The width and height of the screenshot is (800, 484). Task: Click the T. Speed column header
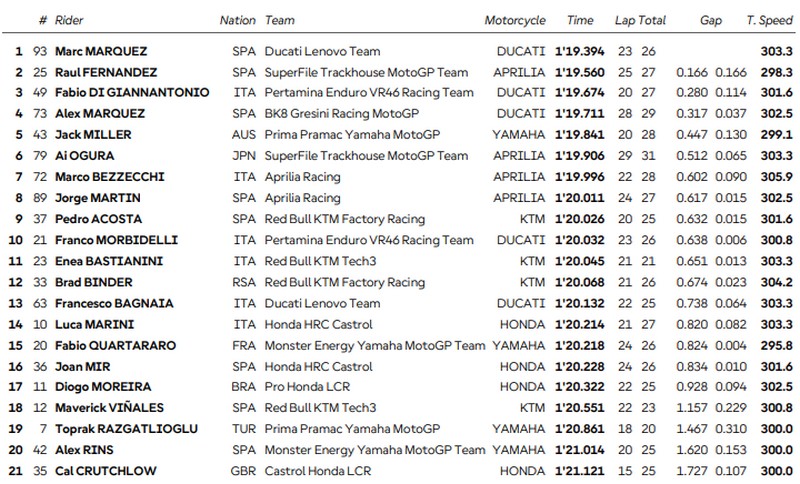click(x=770, y=20)
